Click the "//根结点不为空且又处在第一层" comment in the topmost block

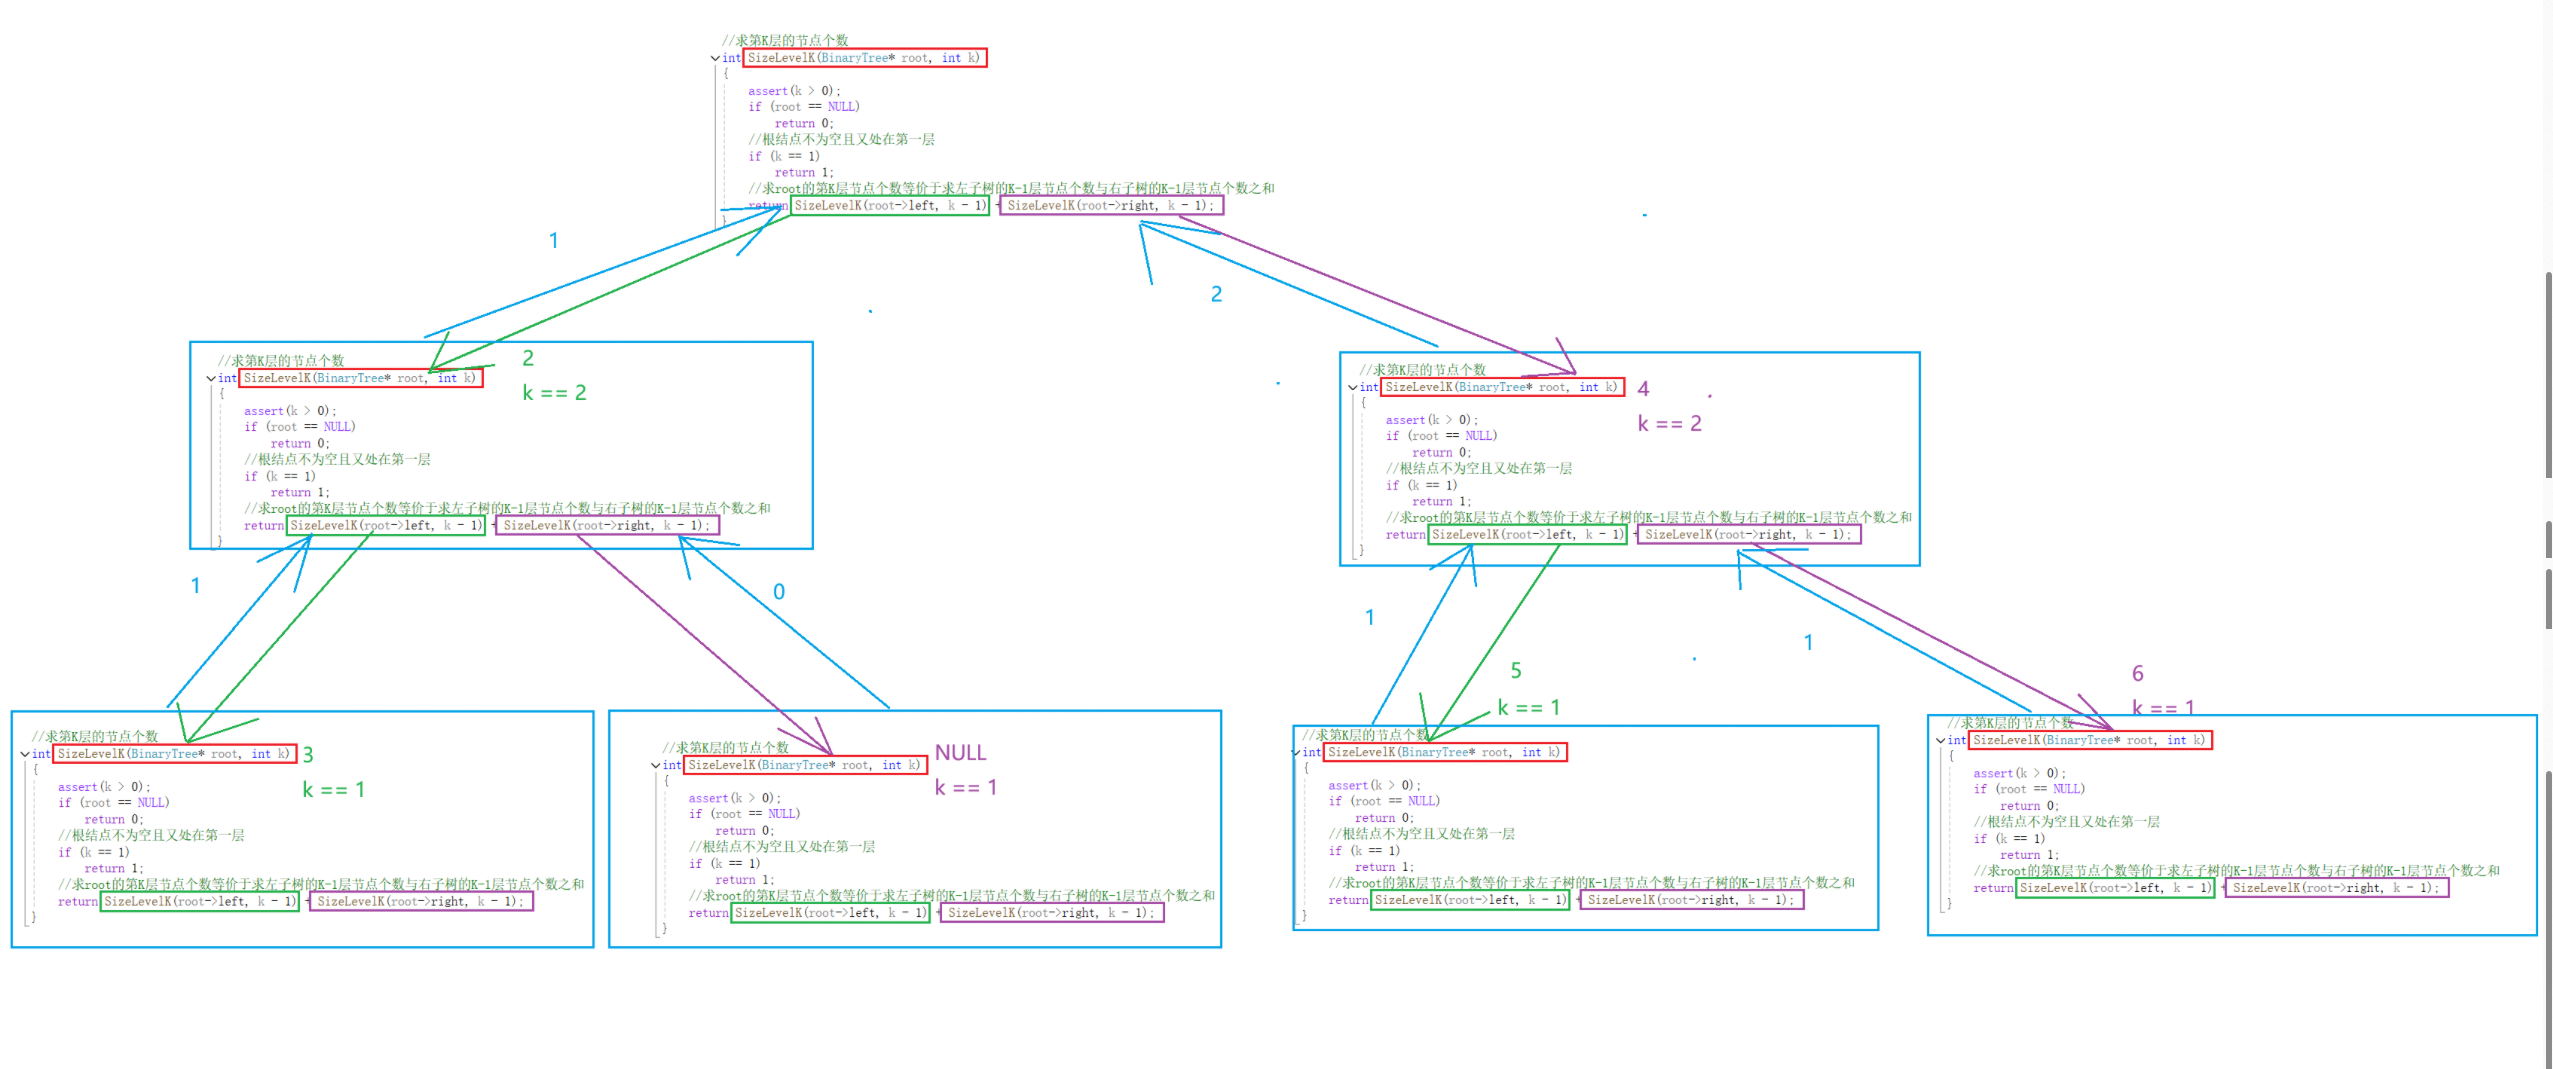[x=842, y=140]
